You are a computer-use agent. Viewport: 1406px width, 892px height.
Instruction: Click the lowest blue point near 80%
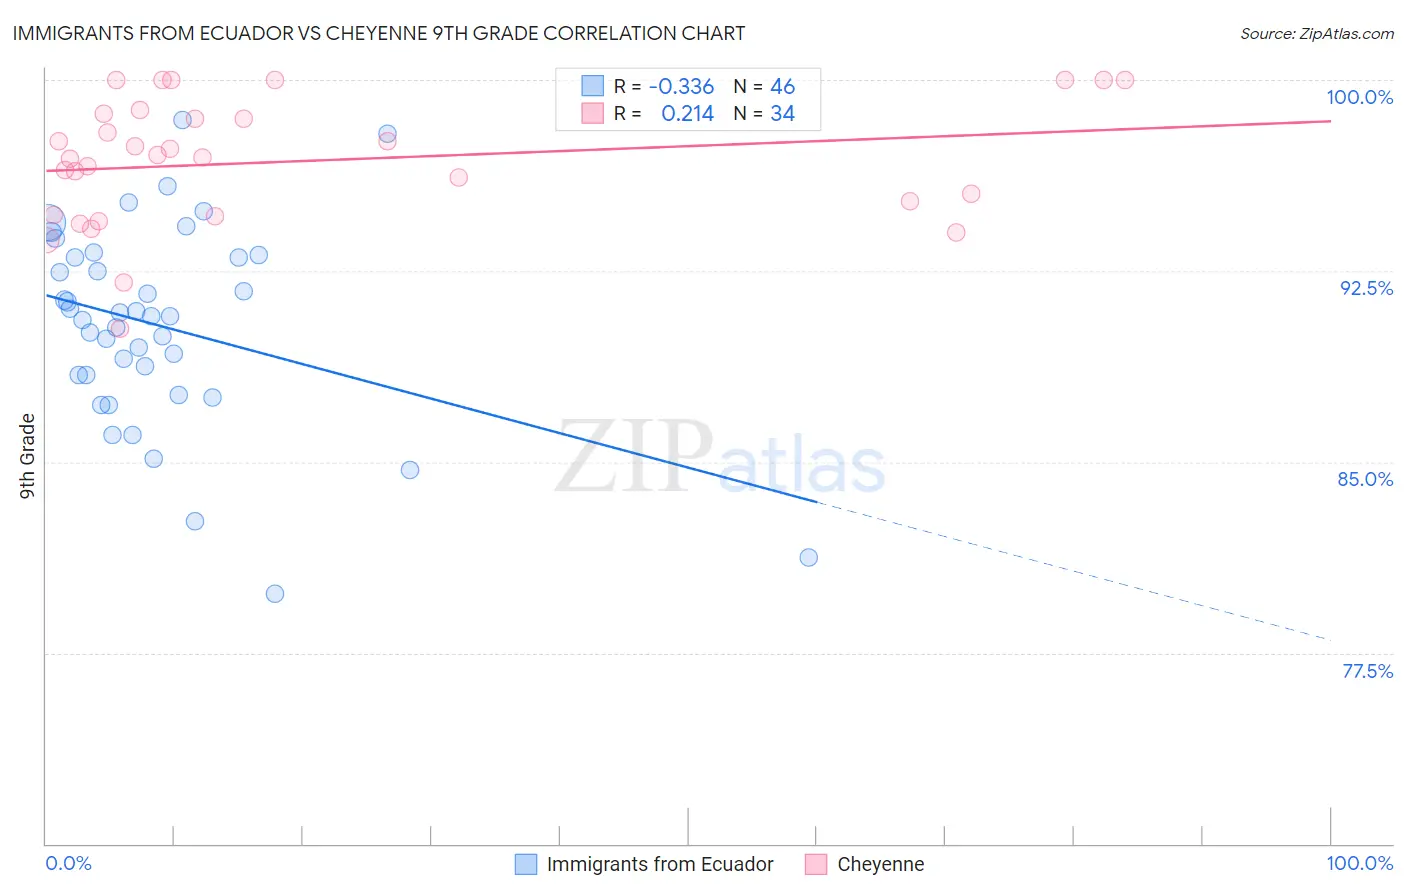tap(275, 594)
